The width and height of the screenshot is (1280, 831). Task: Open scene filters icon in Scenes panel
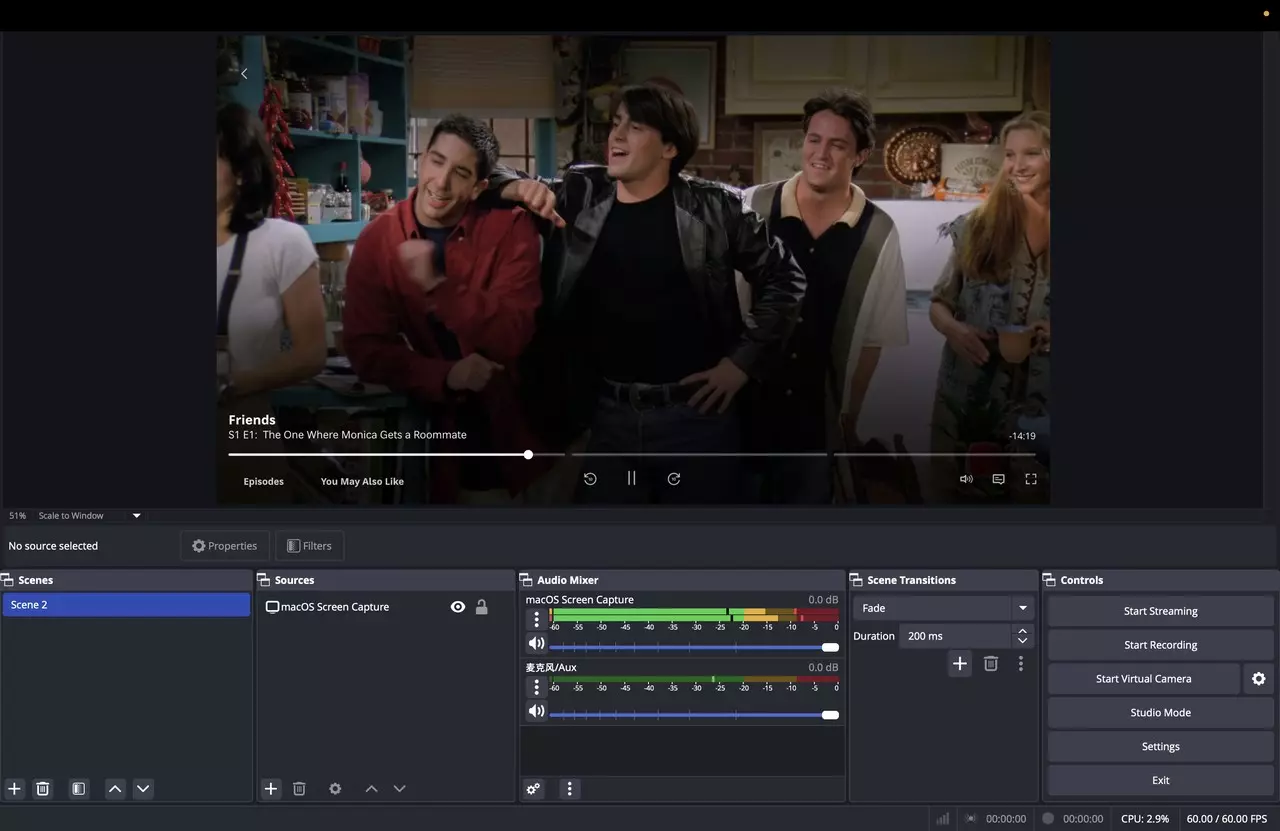tap(79, 789)
